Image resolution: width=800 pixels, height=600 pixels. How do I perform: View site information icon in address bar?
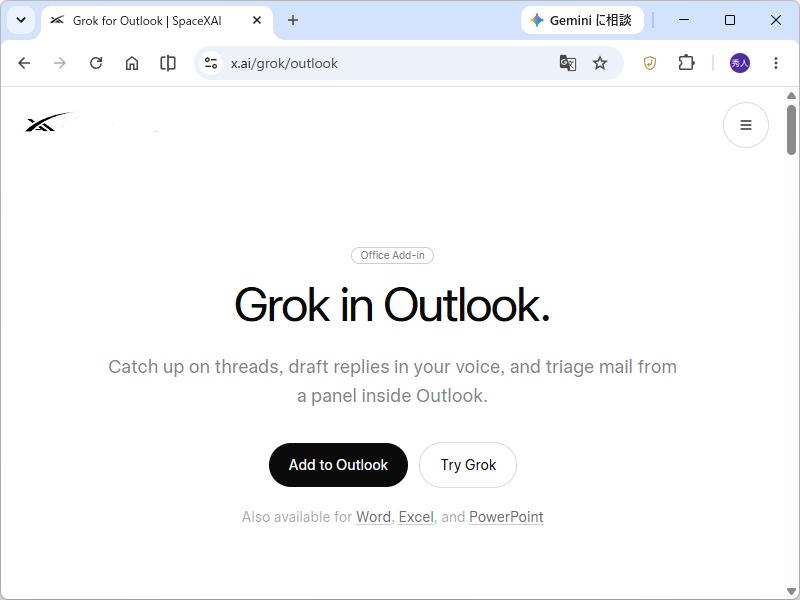point(211,63)
